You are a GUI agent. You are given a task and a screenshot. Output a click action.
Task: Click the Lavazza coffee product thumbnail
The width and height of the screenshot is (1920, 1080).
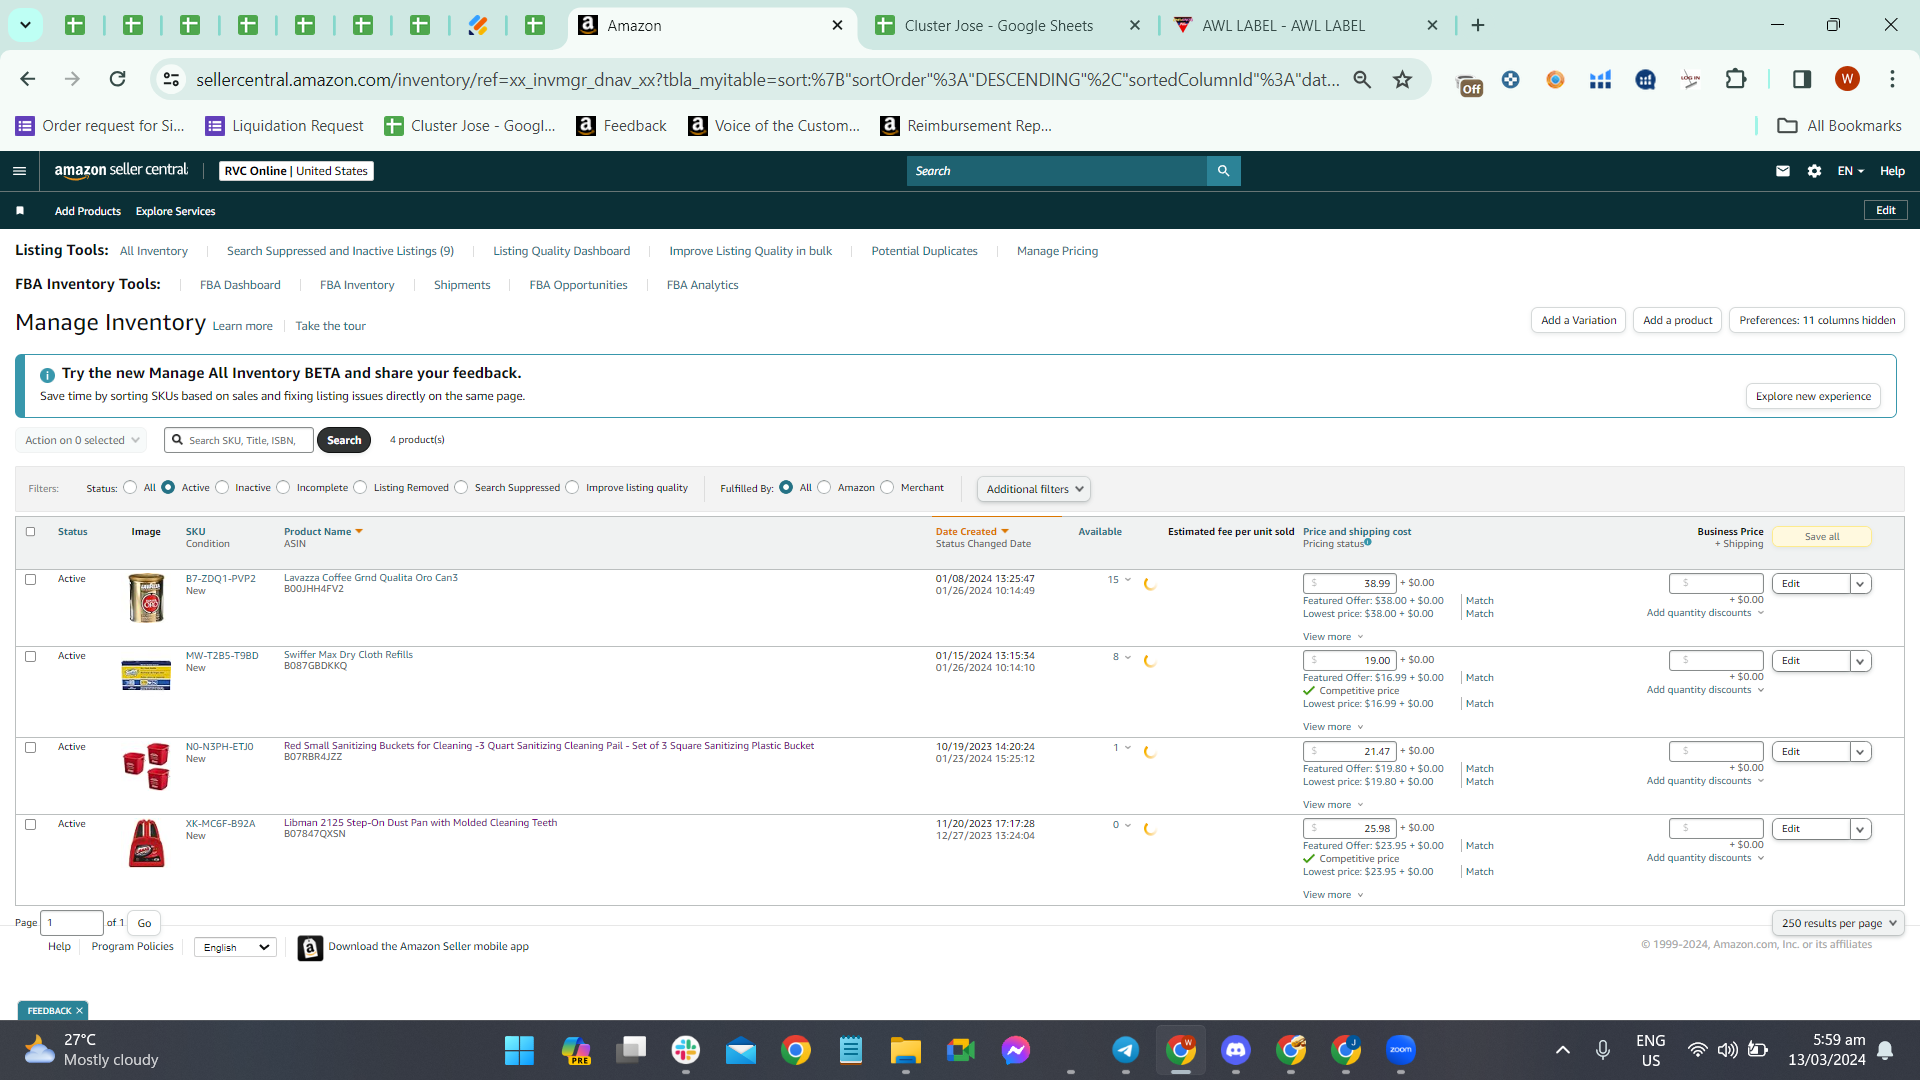click(146, 598)
